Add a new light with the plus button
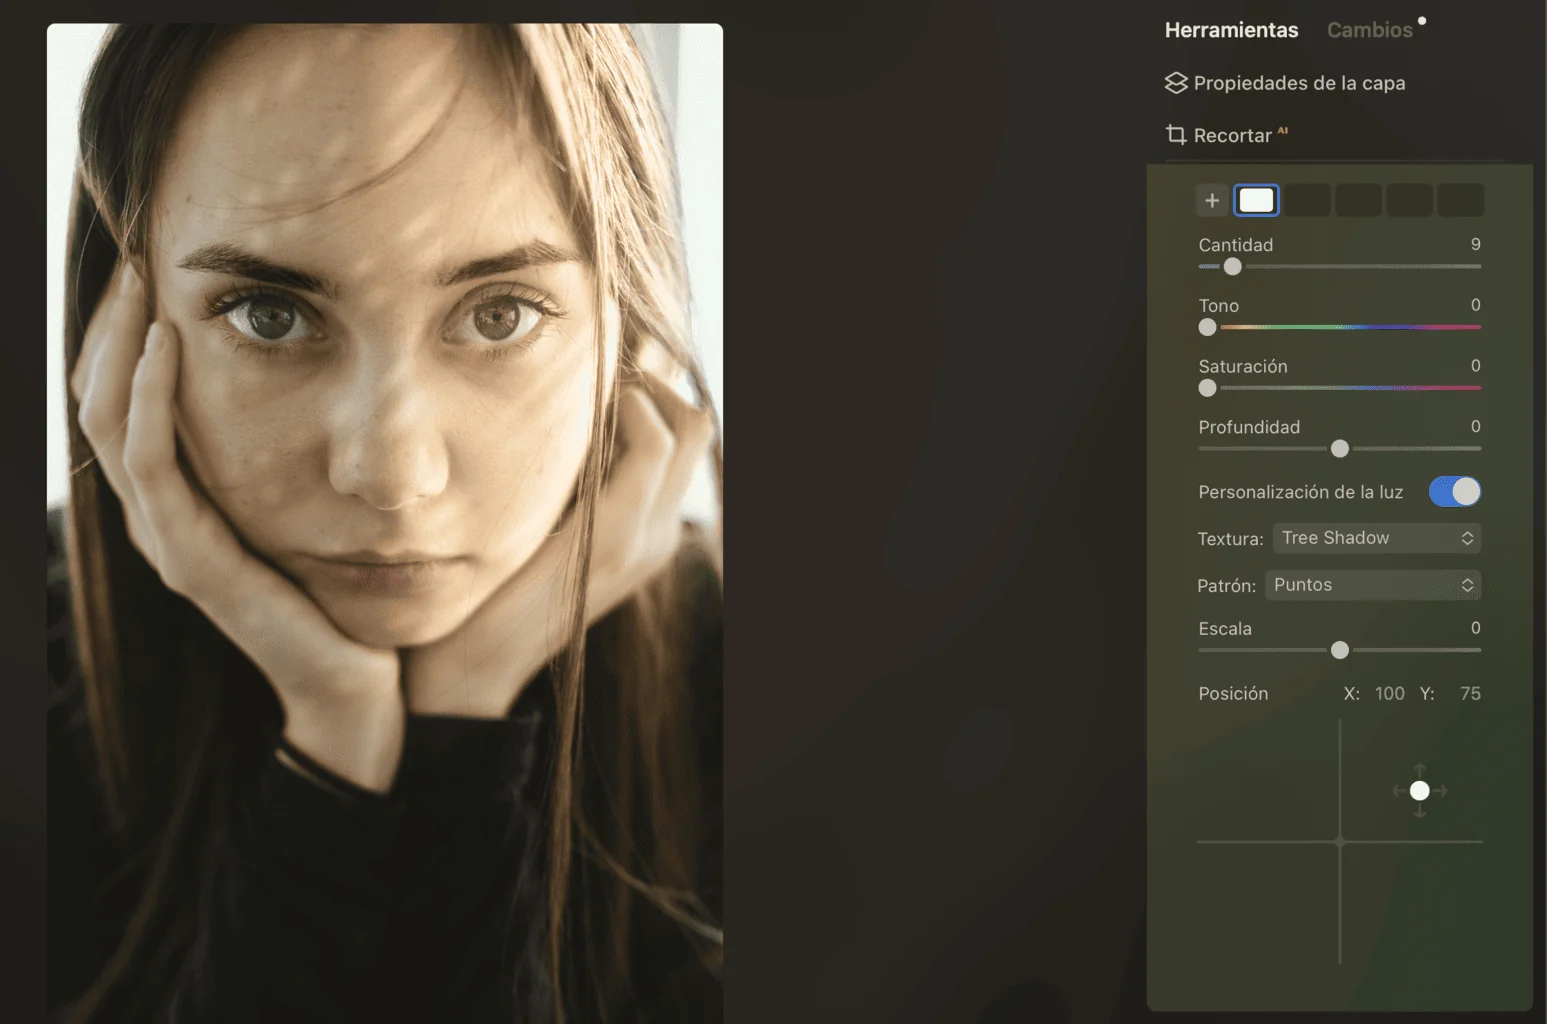The image size is (1547, 1024). click(1212, 201)
